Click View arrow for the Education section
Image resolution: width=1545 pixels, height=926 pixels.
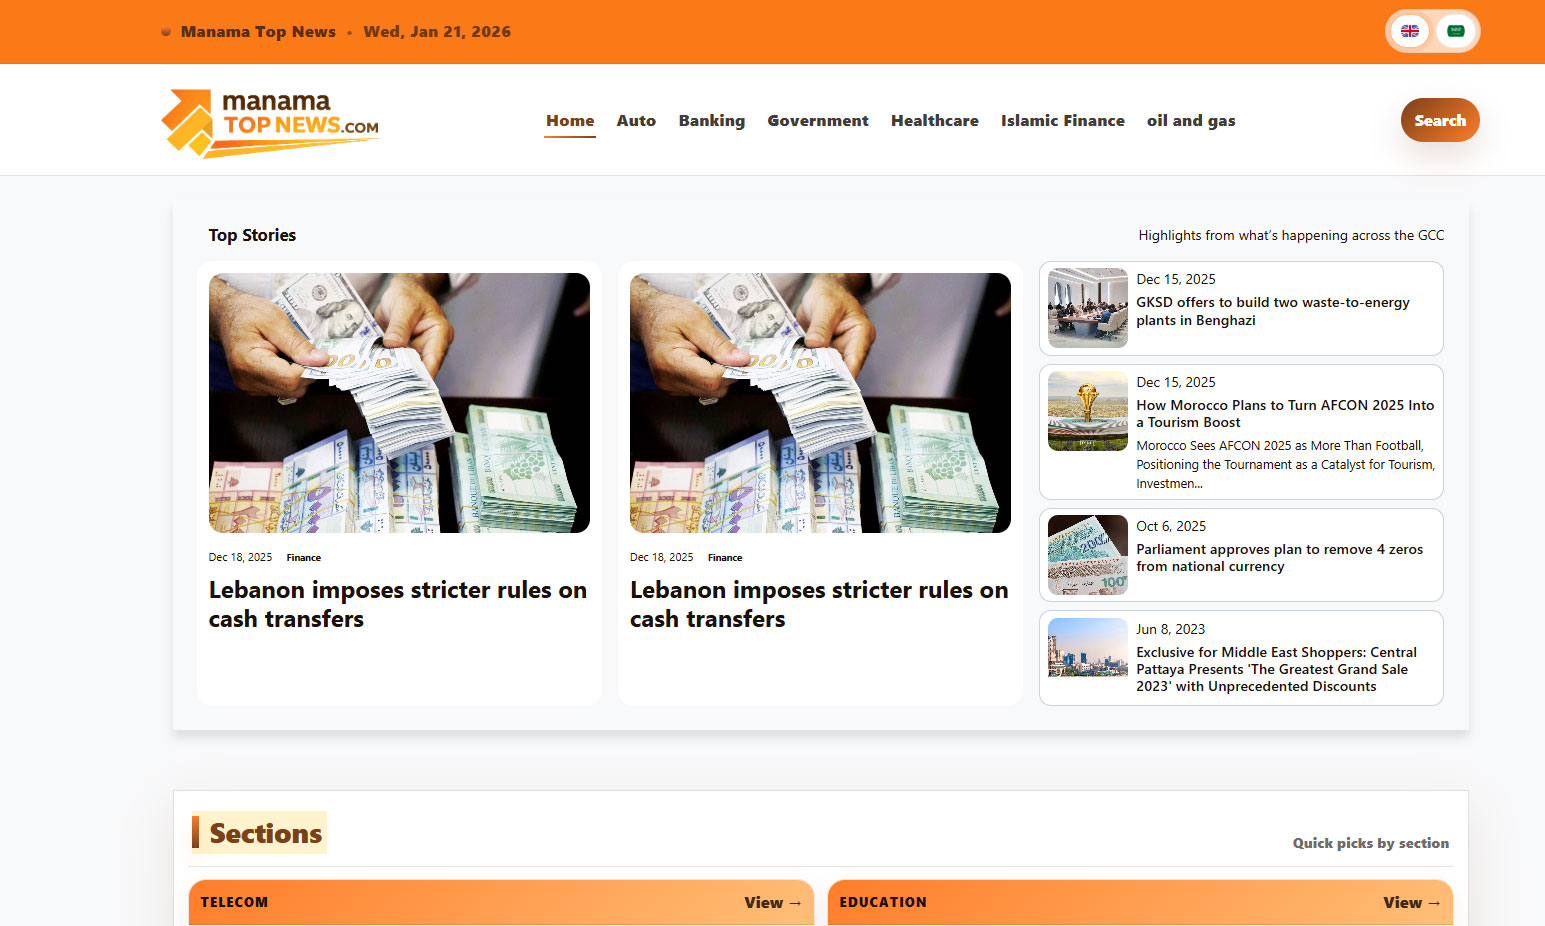1411,903
